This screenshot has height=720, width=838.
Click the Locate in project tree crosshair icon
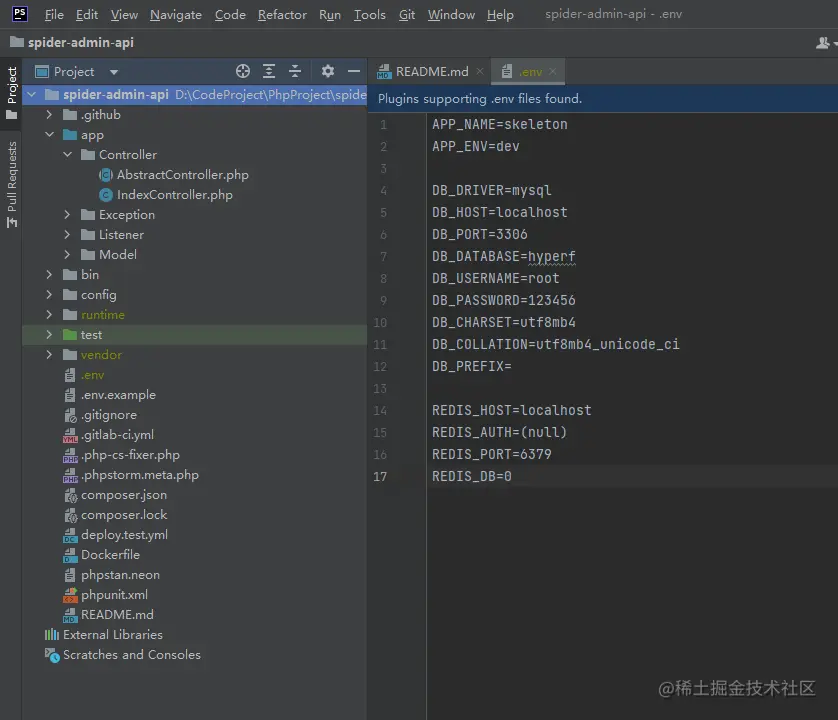click(243, 71)
